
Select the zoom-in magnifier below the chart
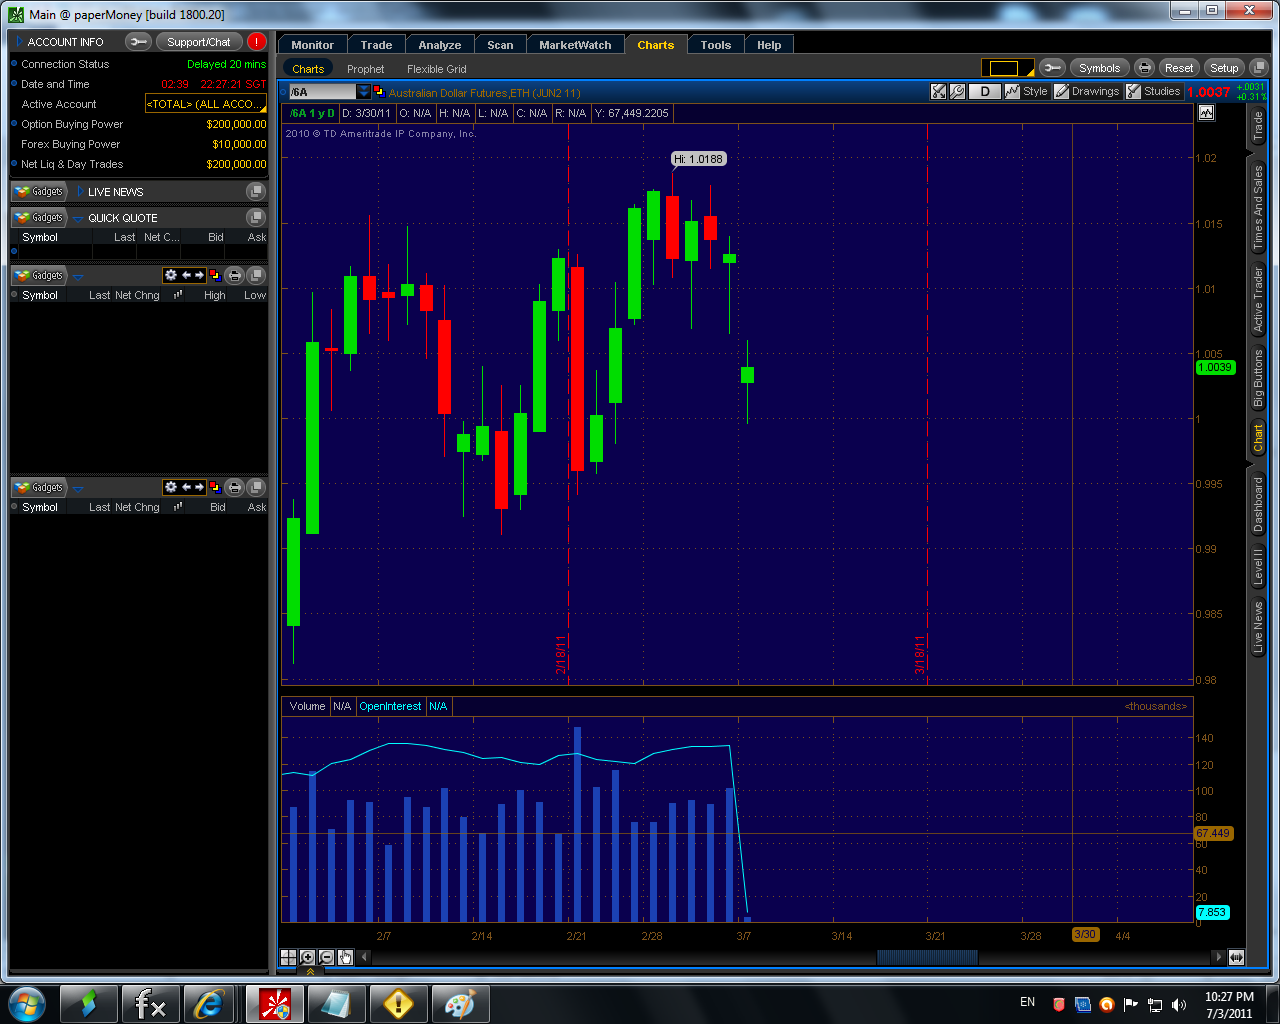(307, 957)
